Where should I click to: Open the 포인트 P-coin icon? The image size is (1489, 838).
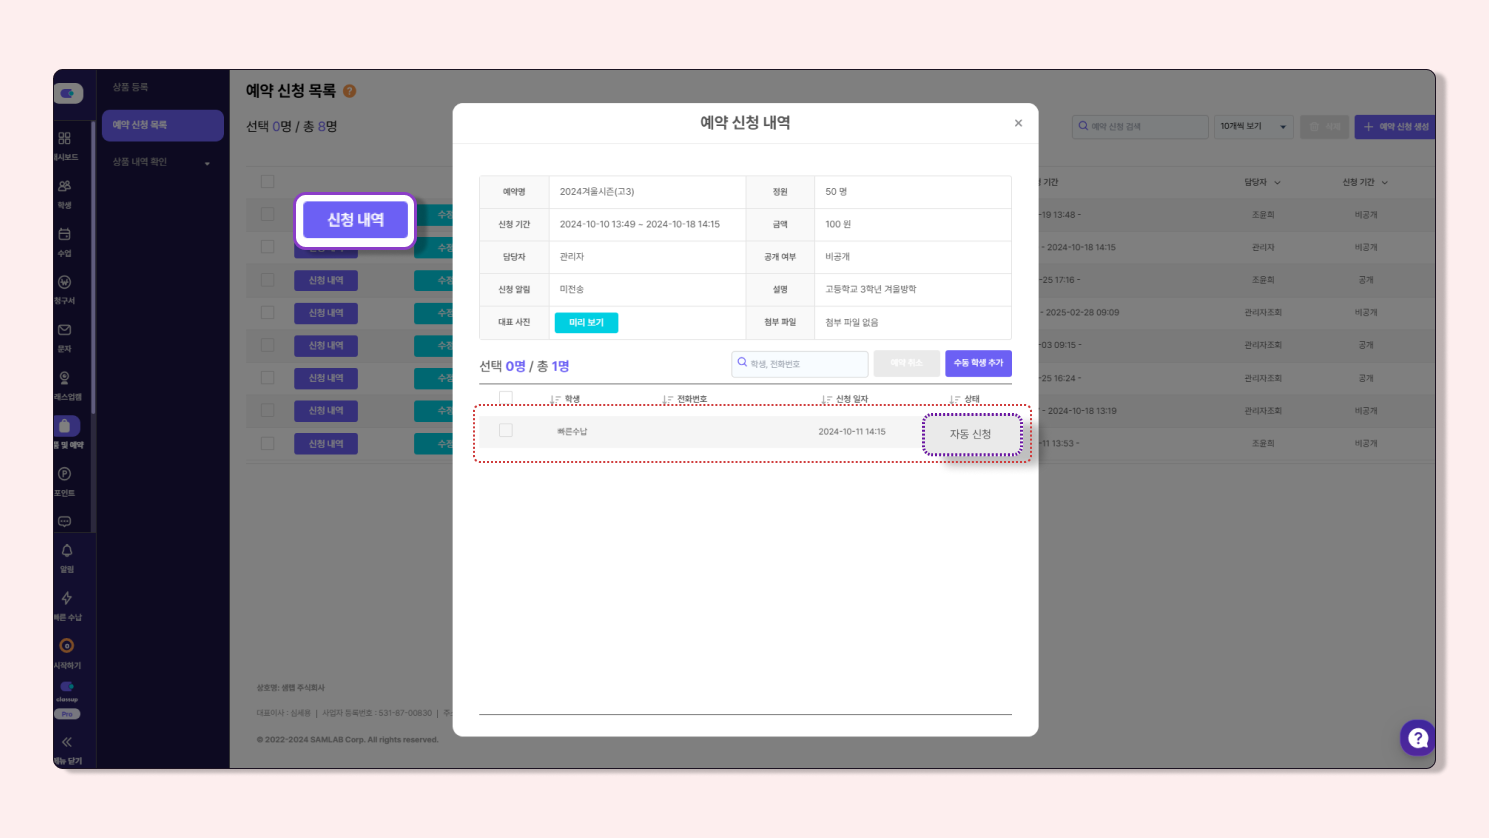point(65,474)
